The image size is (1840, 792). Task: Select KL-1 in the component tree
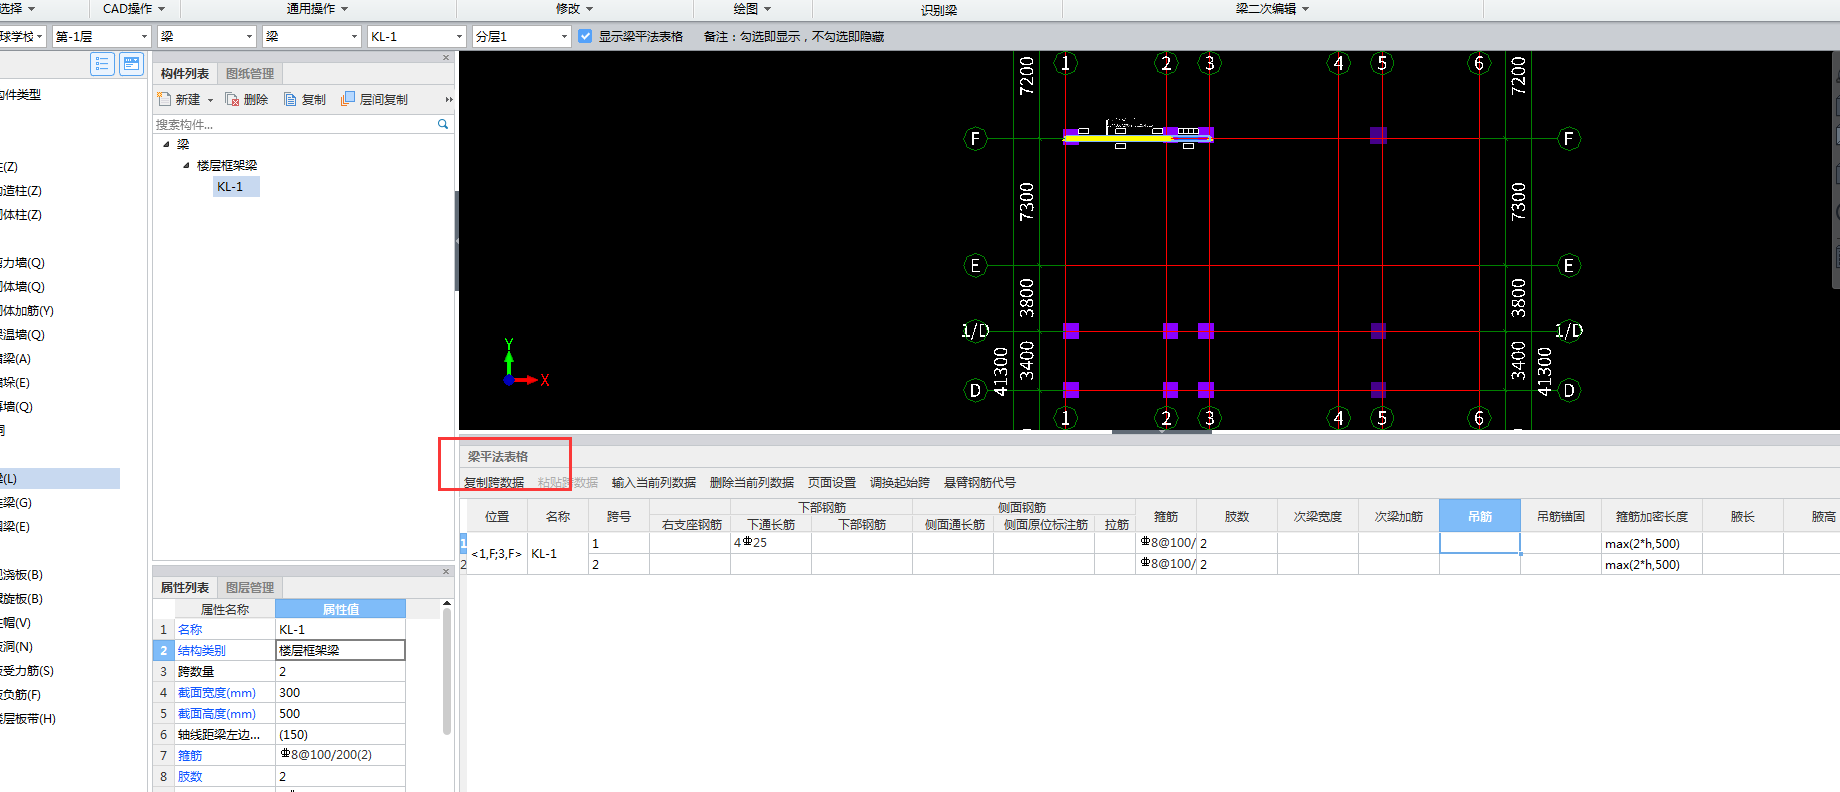236,187
